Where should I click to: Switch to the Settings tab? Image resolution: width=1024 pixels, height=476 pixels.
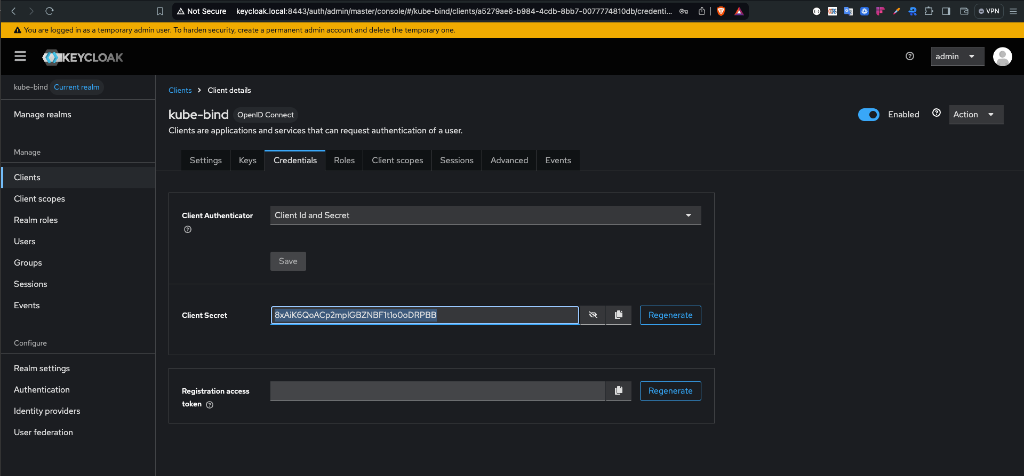[x=205, y=160]
